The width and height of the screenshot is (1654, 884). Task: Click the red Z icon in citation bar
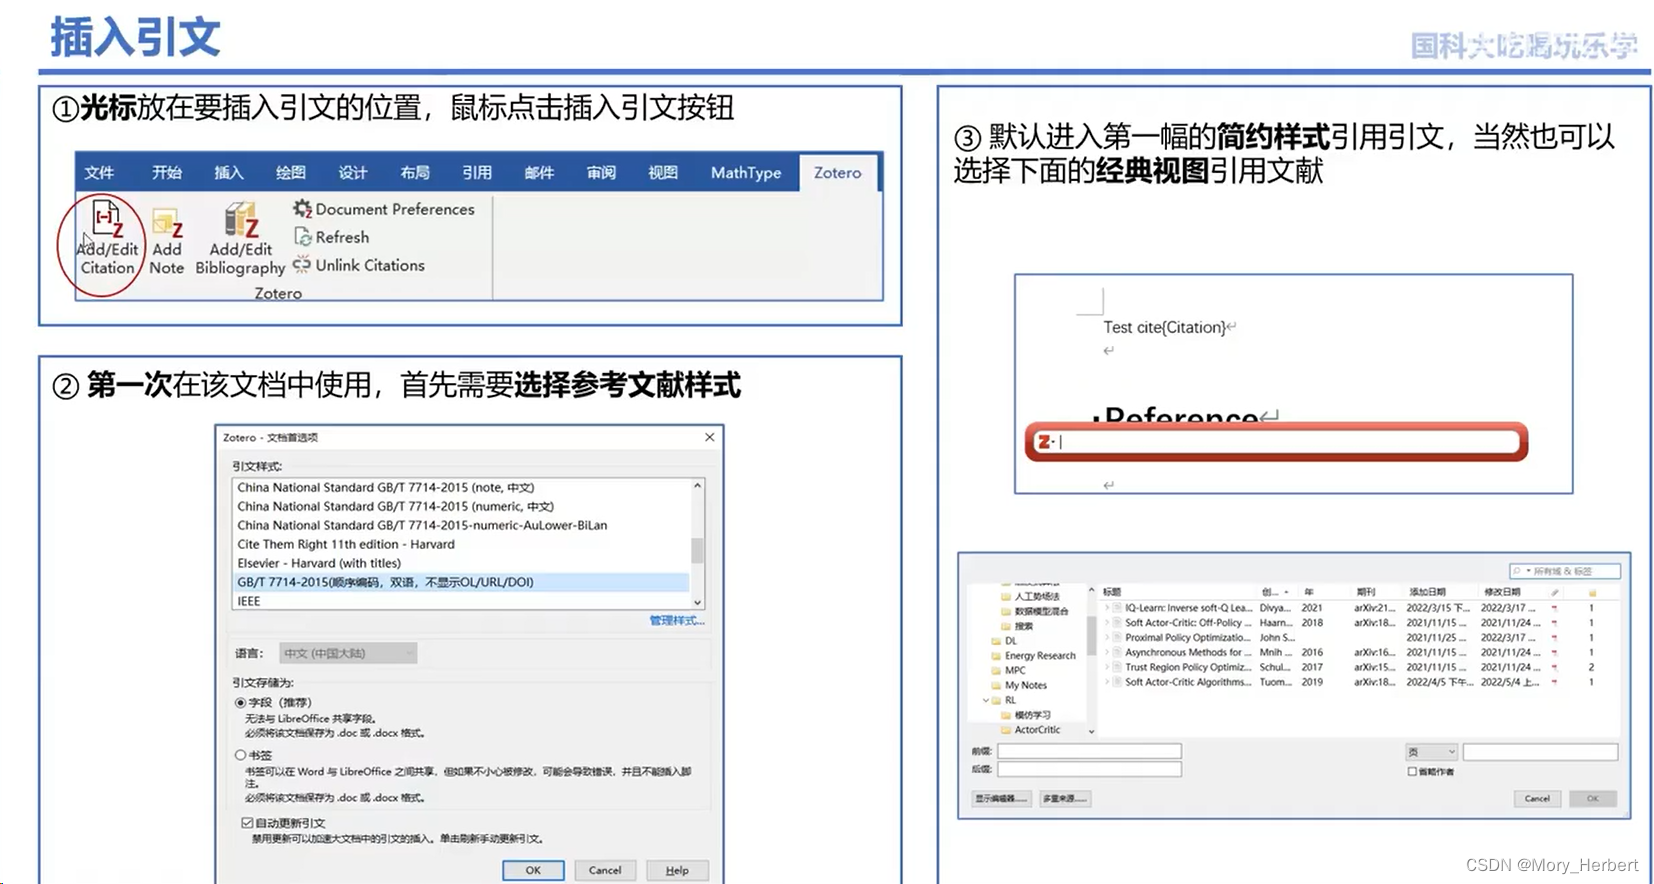pos(1045,441)
